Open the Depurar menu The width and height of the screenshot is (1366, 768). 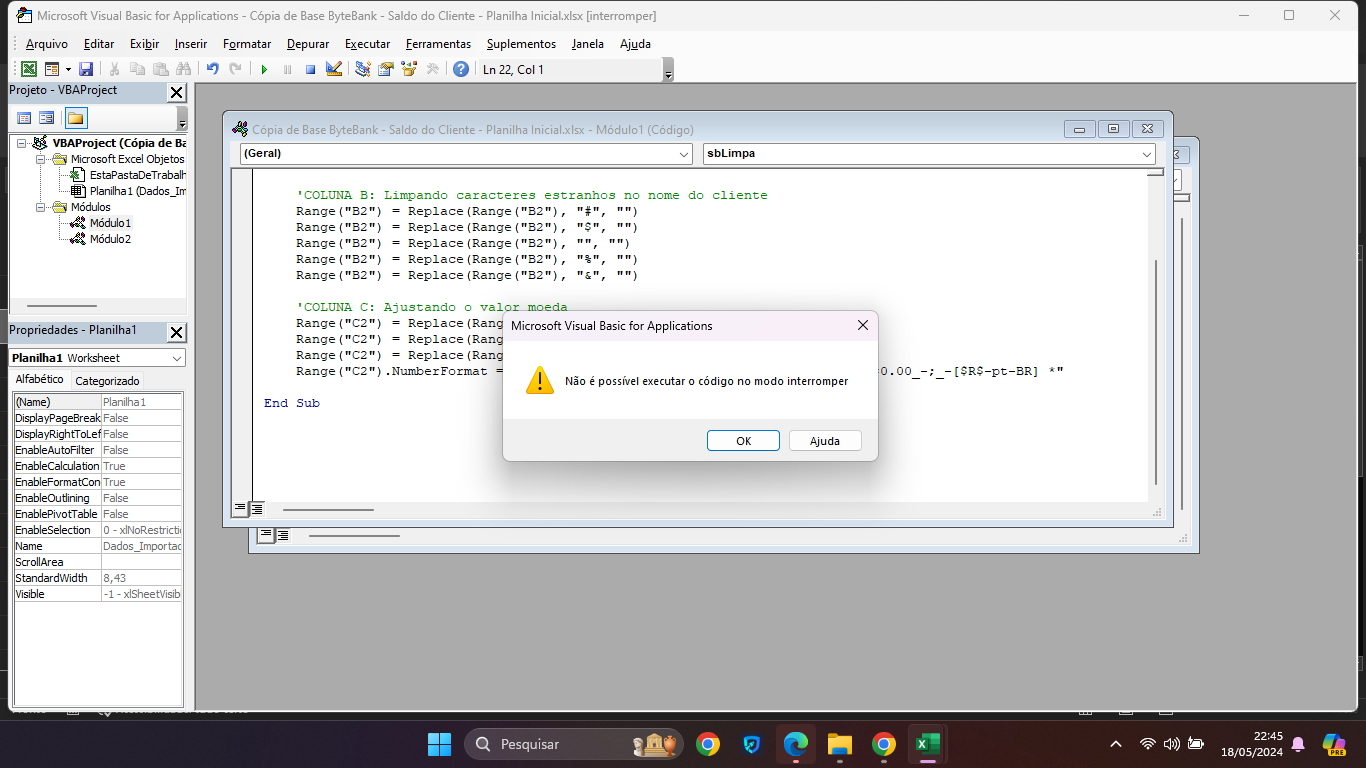308,44
